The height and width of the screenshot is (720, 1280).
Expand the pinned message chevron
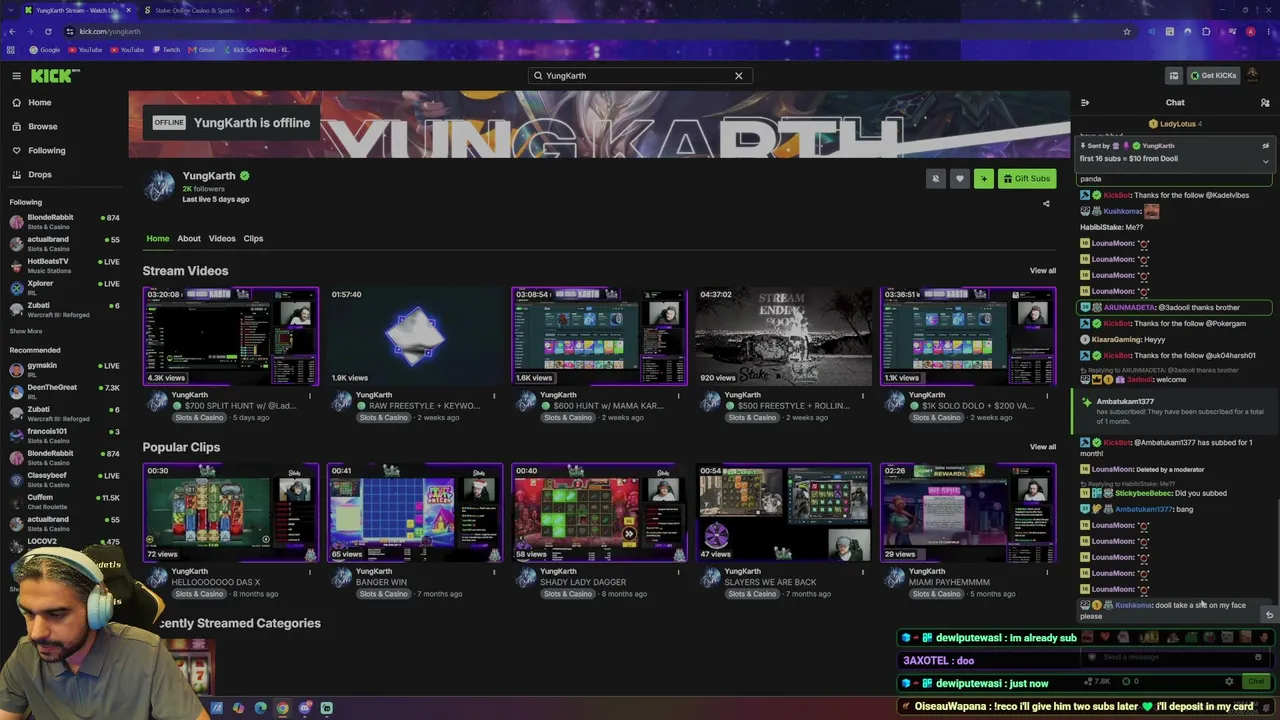(1265, 161)
